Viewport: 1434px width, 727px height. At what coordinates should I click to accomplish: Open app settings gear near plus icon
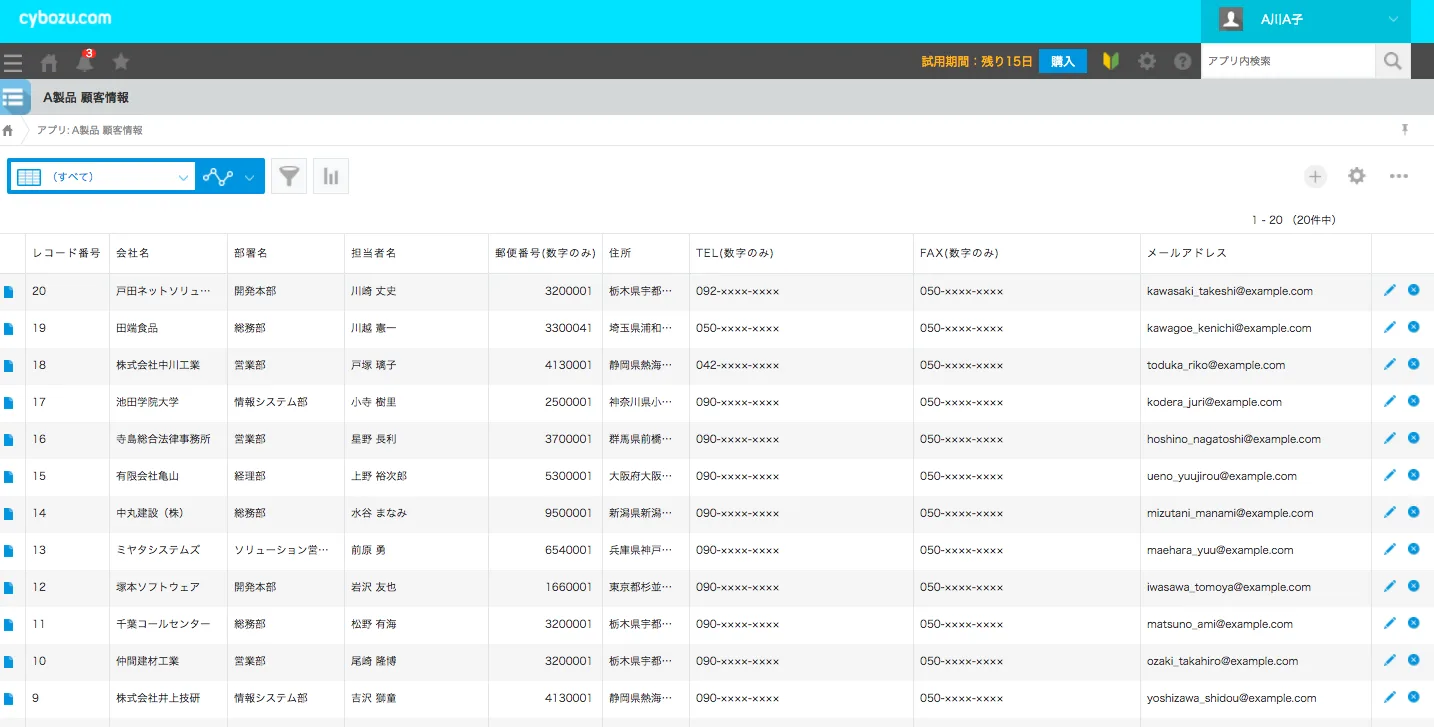[x=1356, y=176]
